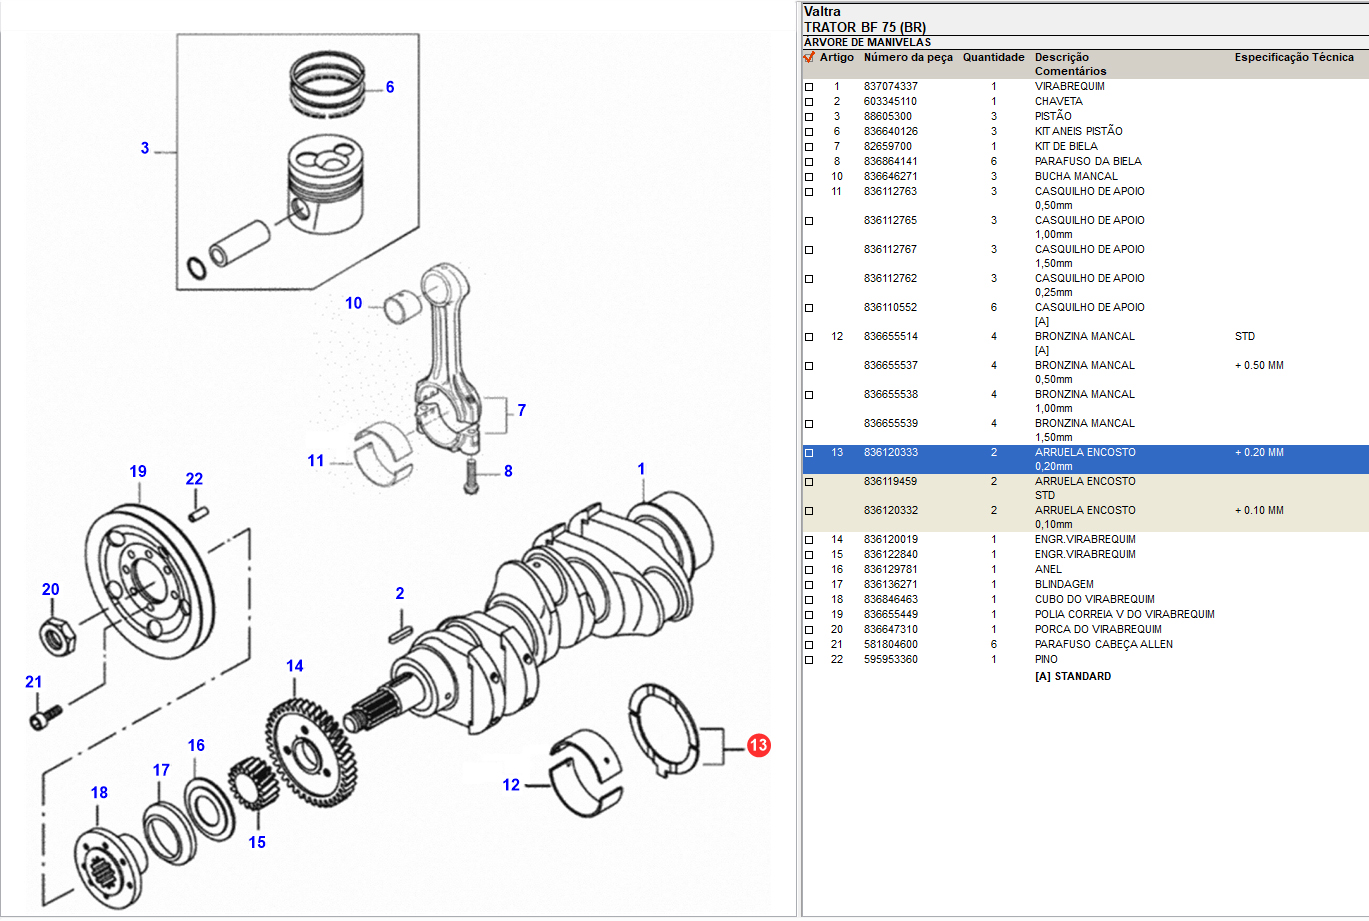
Task: Click the crankshaft drawing labeled 1
Action: 560,600
